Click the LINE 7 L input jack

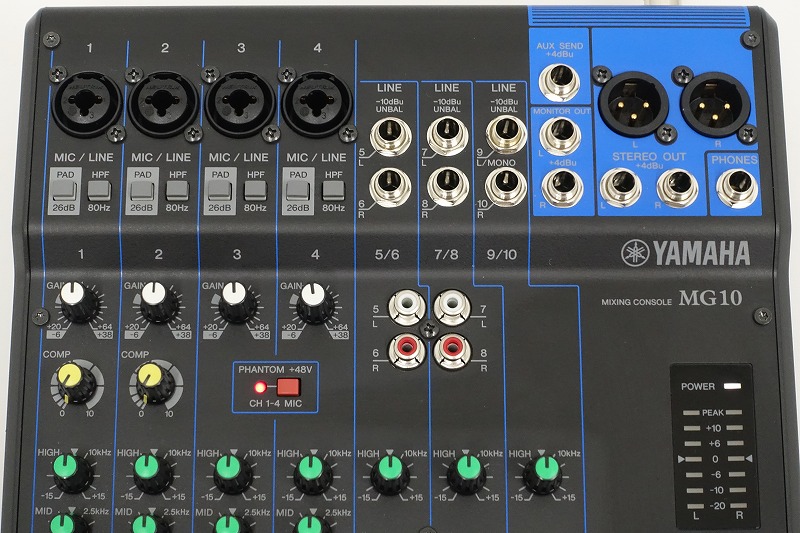pos(447,135)
